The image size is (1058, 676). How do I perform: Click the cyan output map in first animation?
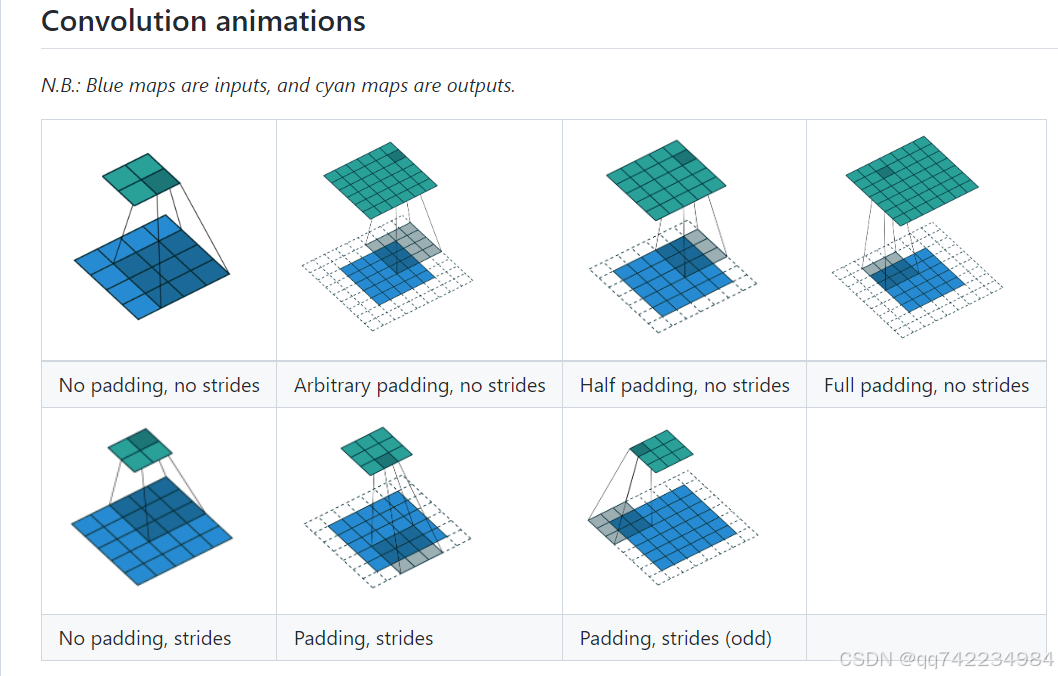tap(141, 178)
